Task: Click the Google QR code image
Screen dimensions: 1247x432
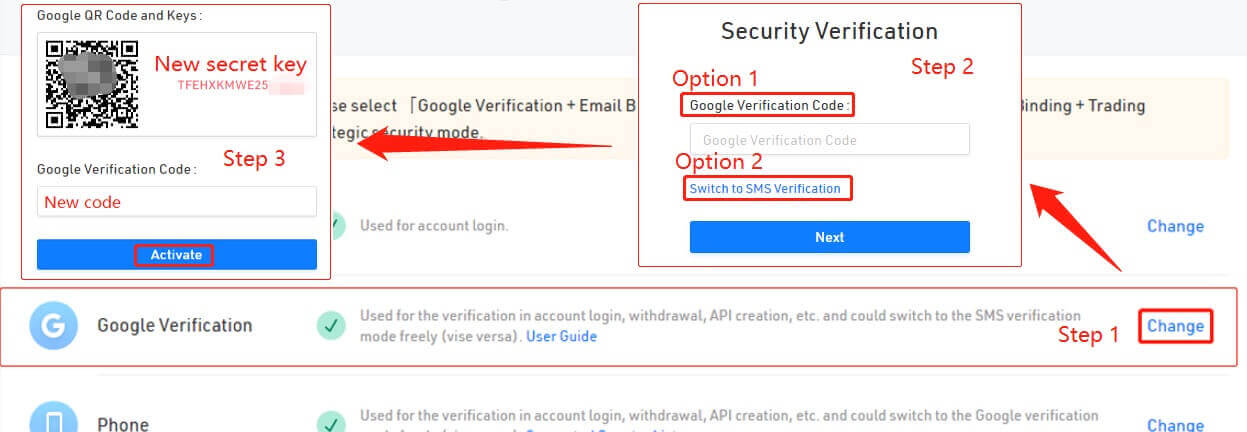Action: 91,84
